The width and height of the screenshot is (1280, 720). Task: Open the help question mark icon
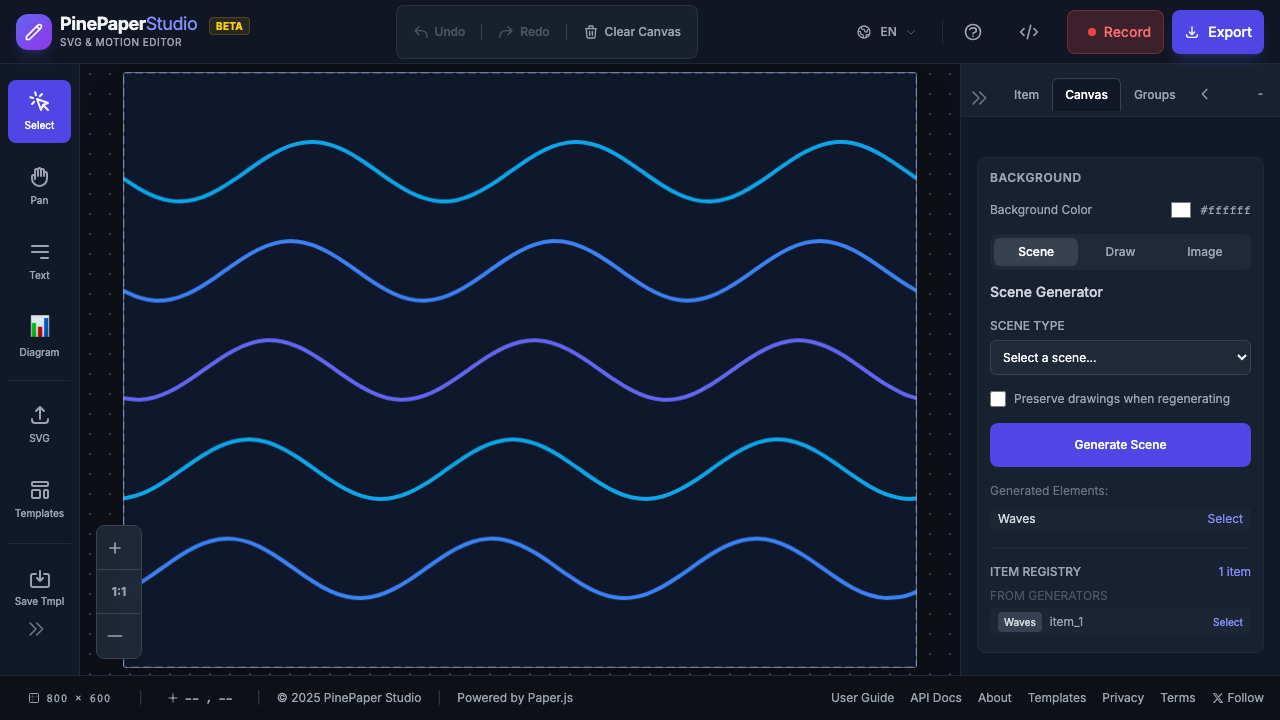[x=973, y=31]
